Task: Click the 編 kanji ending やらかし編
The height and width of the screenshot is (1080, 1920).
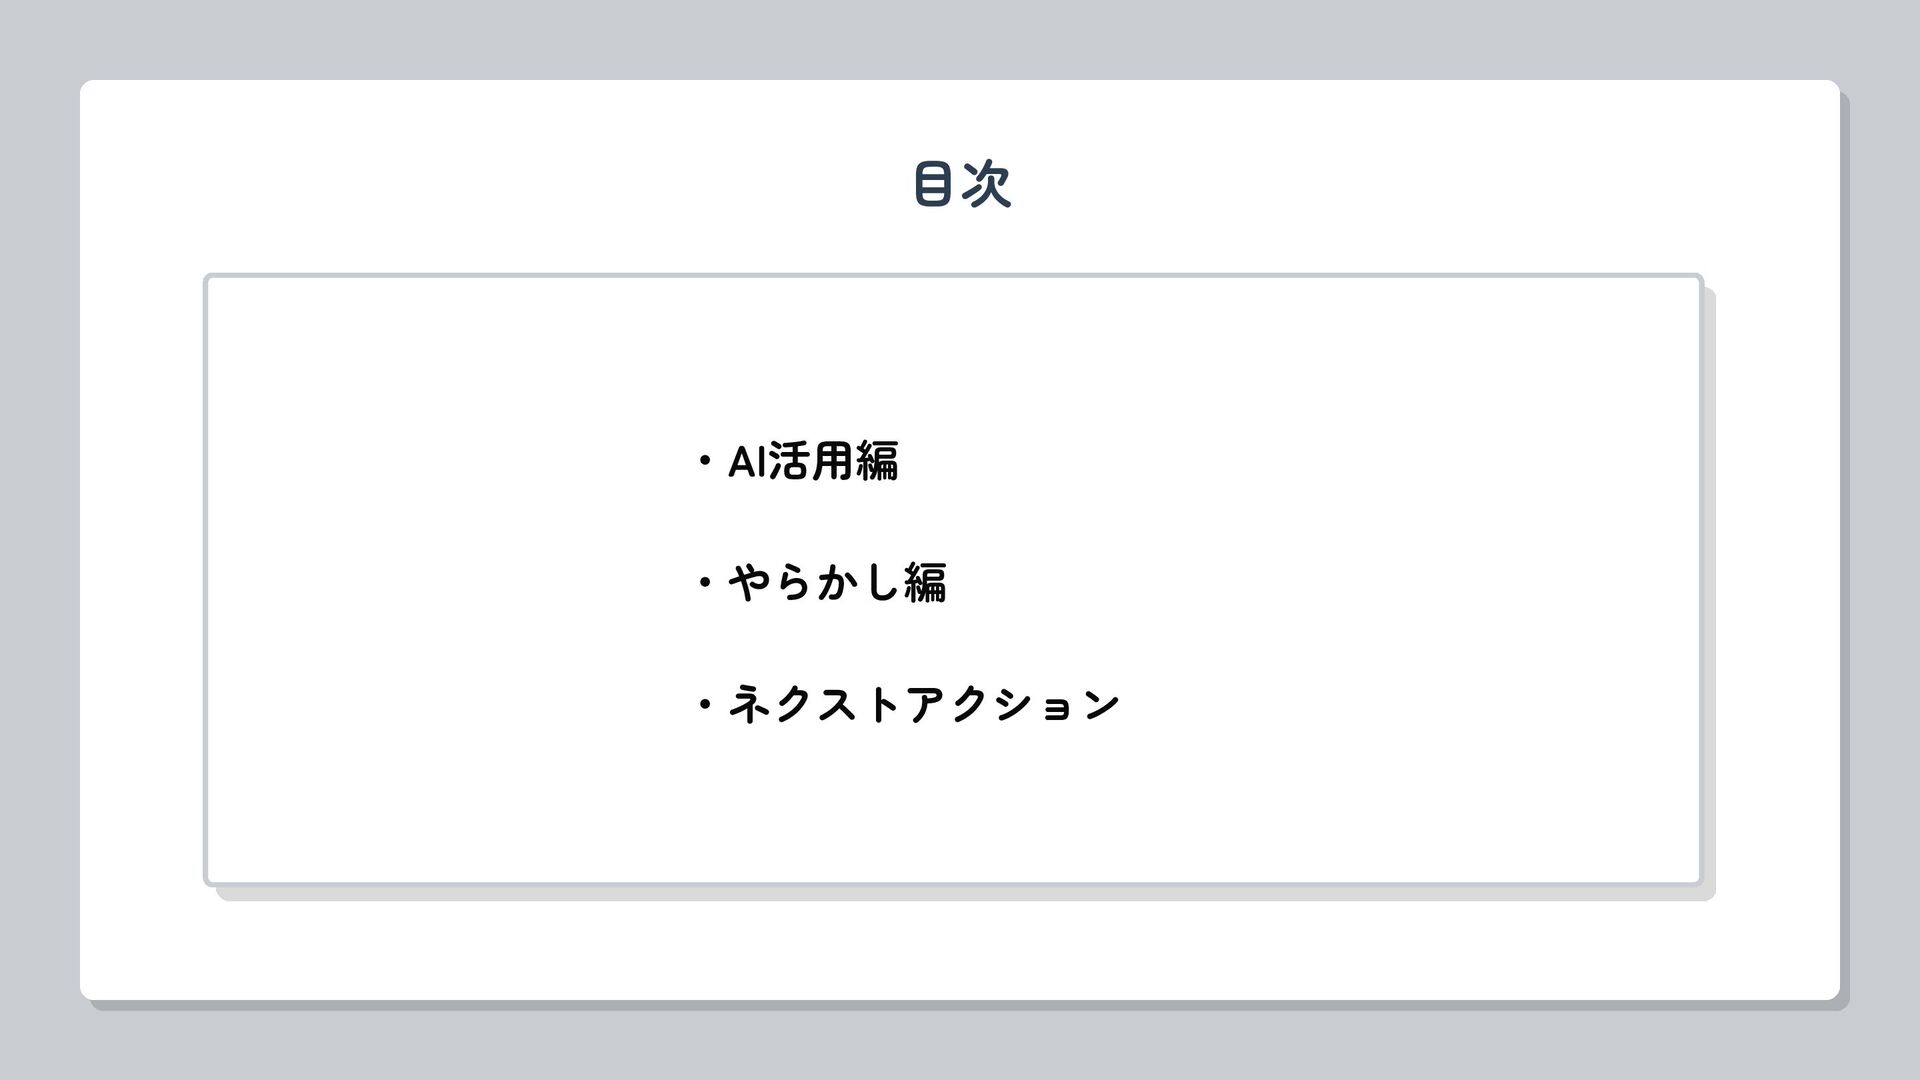Action: pos(925,583)
